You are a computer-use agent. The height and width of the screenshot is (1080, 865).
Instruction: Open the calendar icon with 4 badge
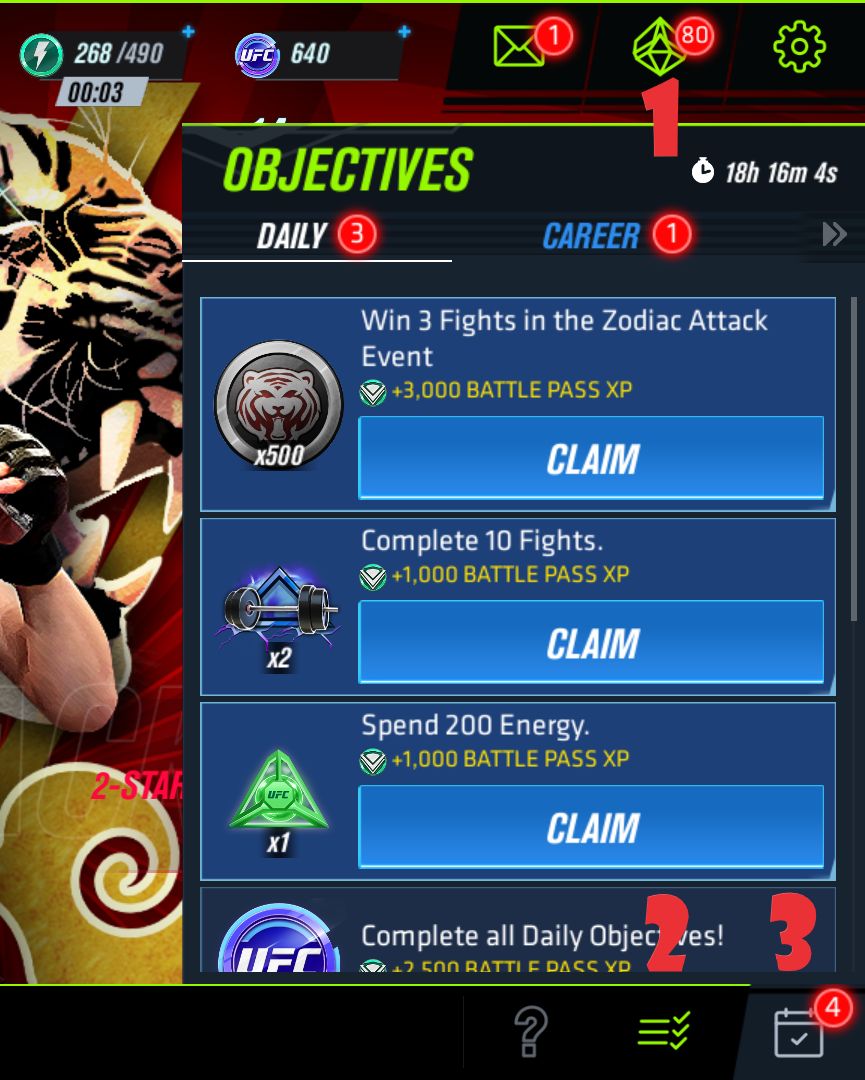click(798, 1032)
